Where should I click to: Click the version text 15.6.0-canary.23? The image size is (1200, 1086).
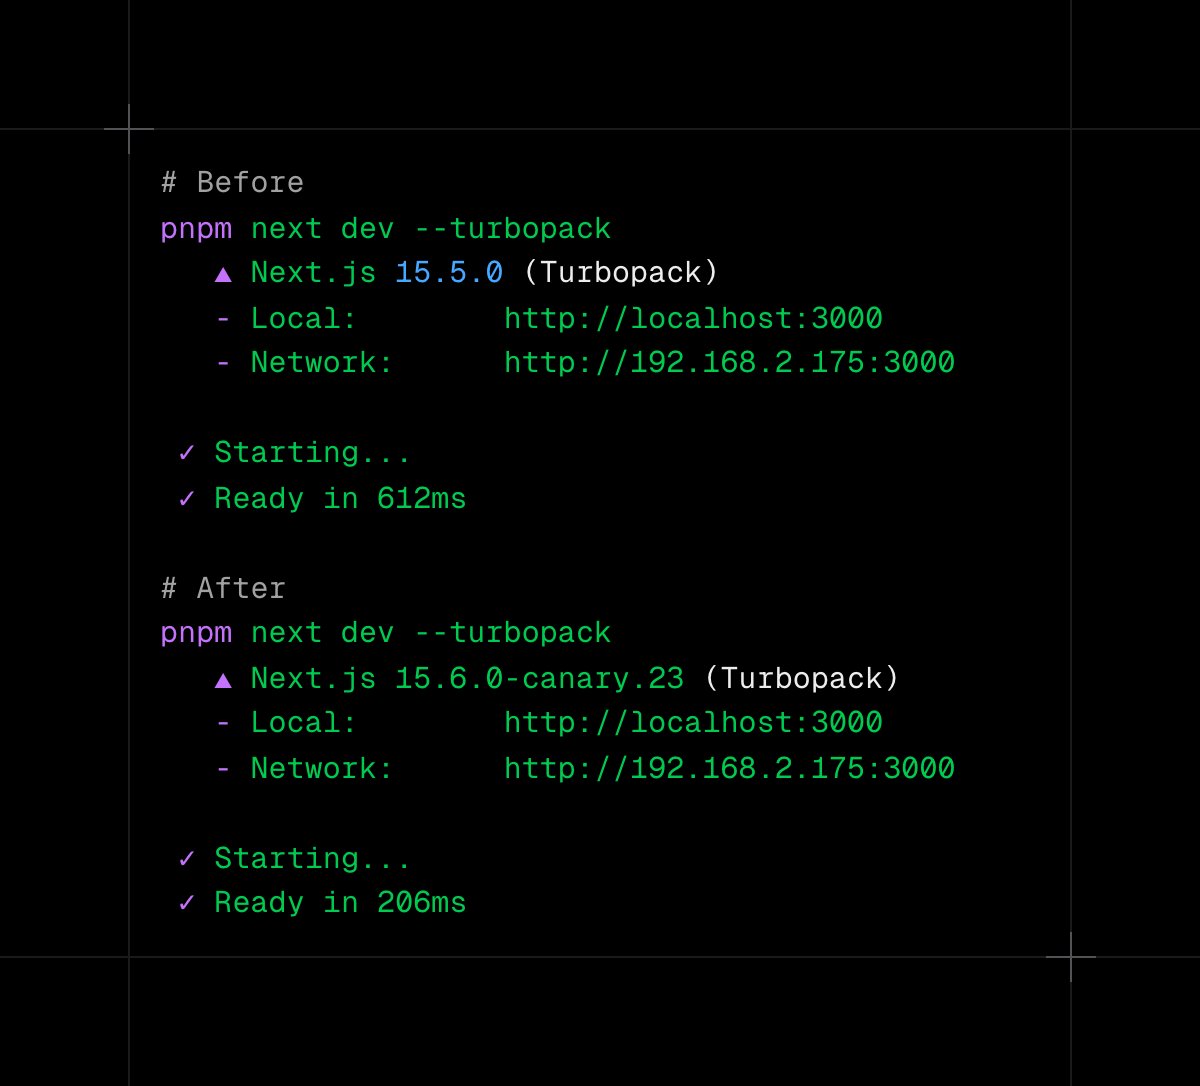coord(540,678)
